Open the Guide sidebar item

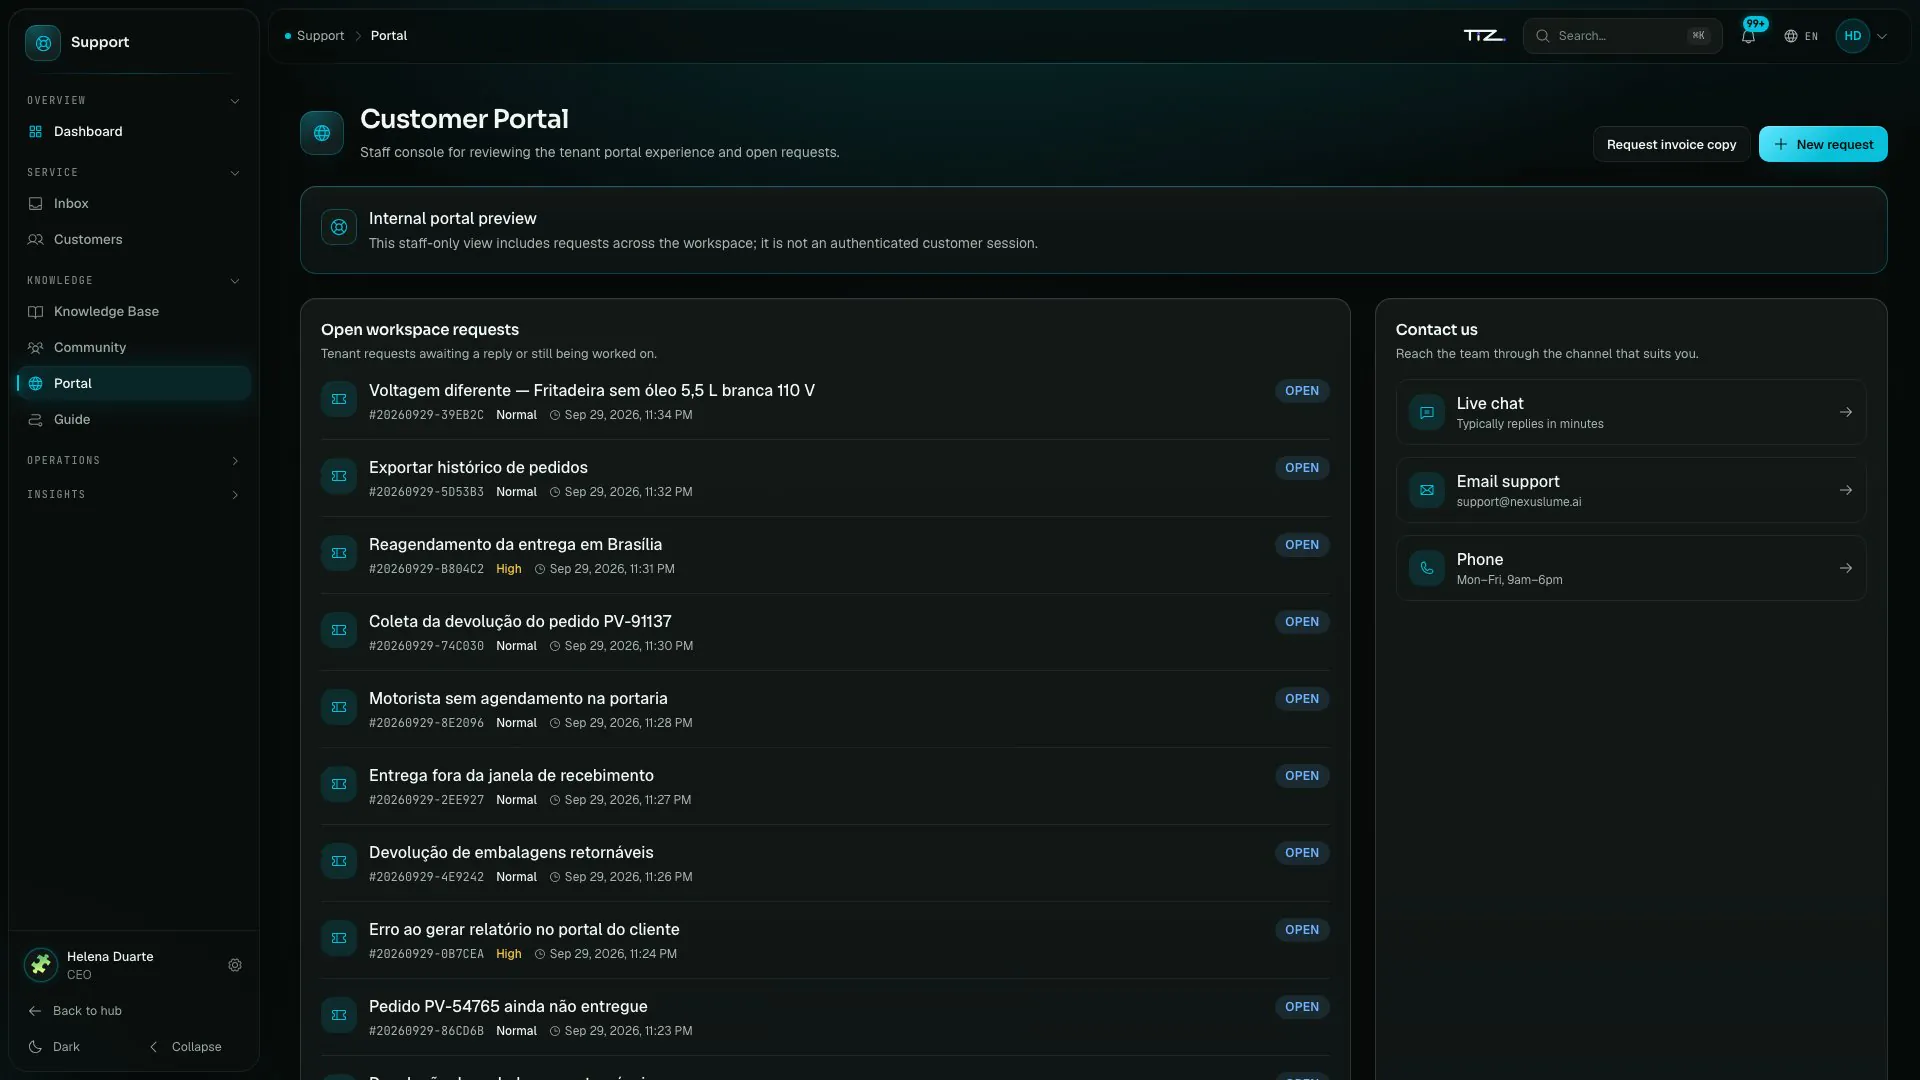(x=133, y=419)
